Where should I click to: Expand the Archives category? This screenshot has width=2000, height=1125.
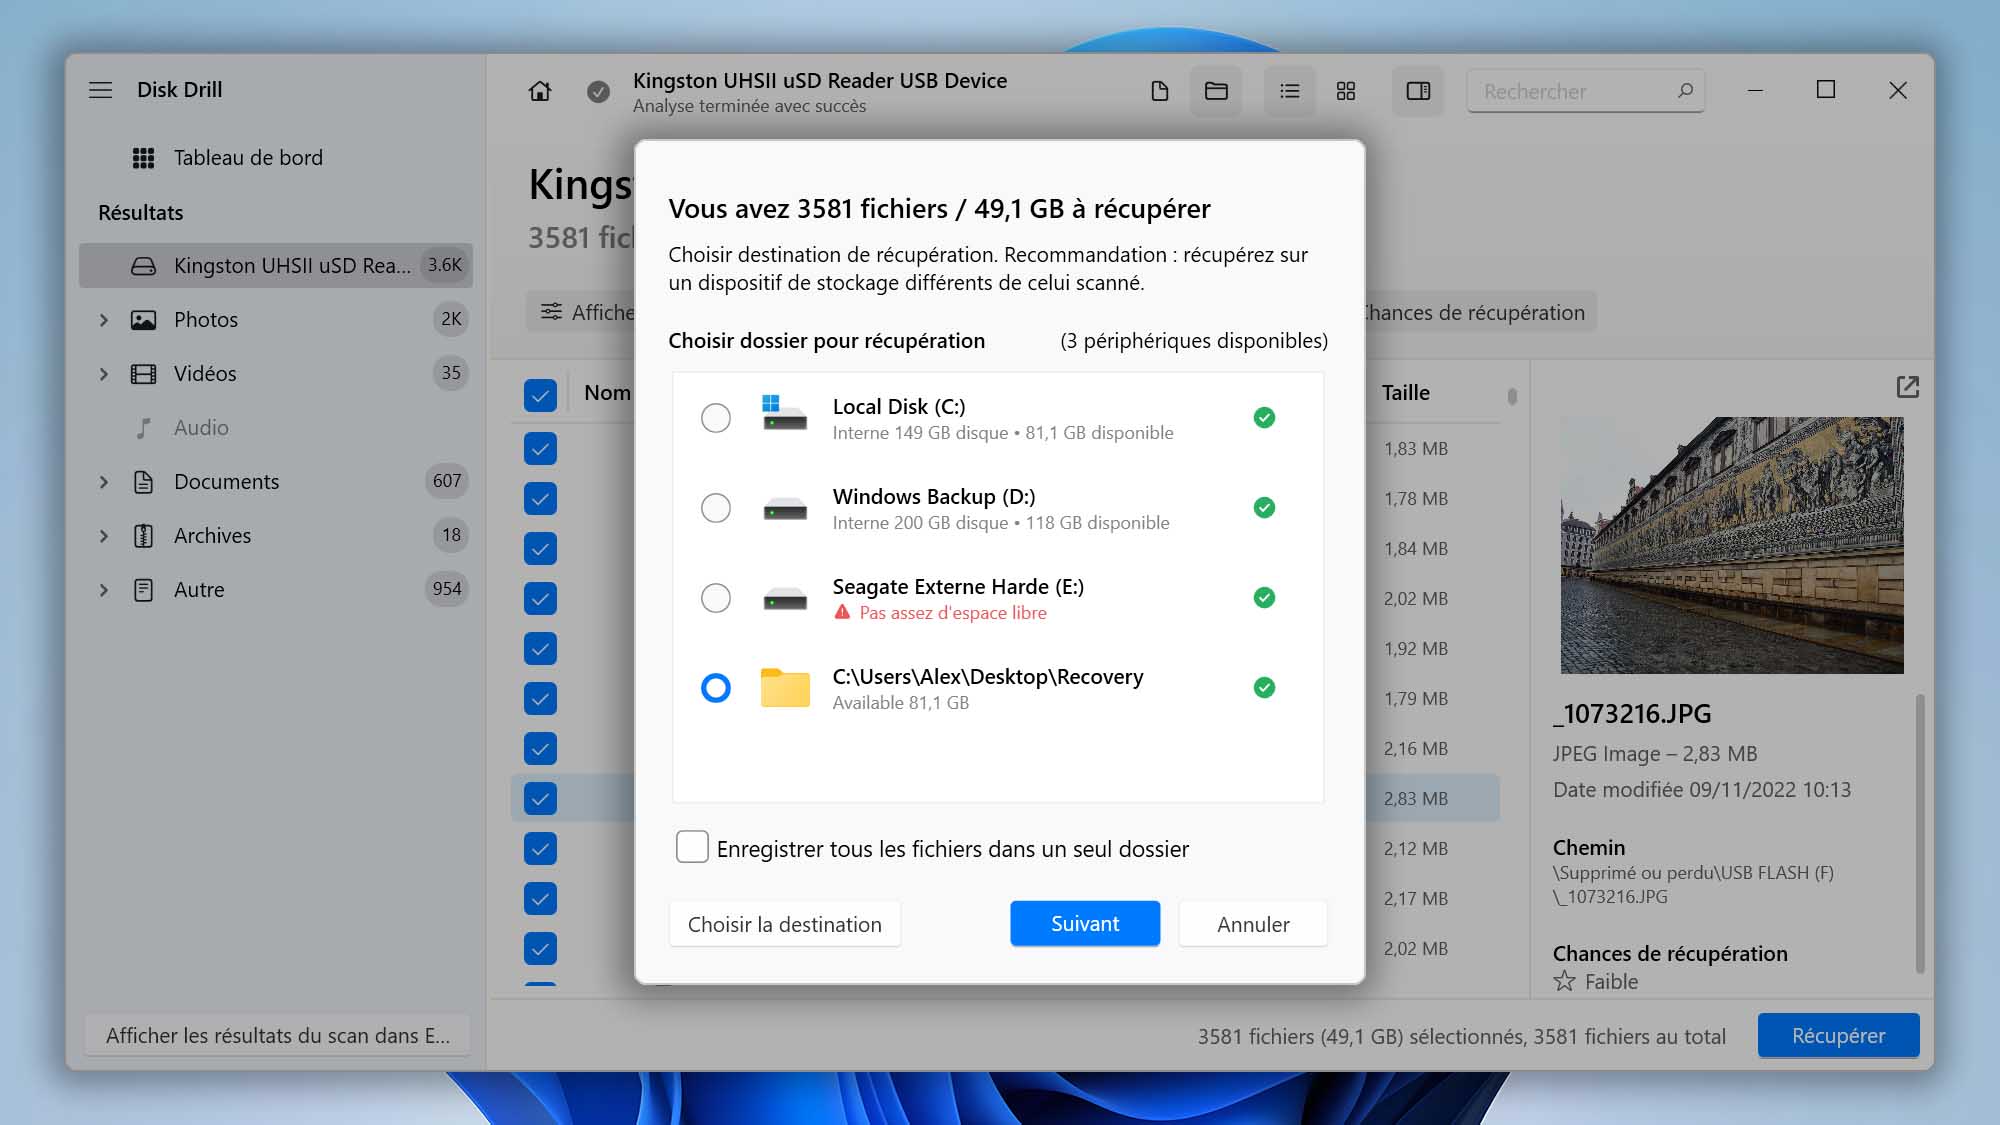[104, 536]
